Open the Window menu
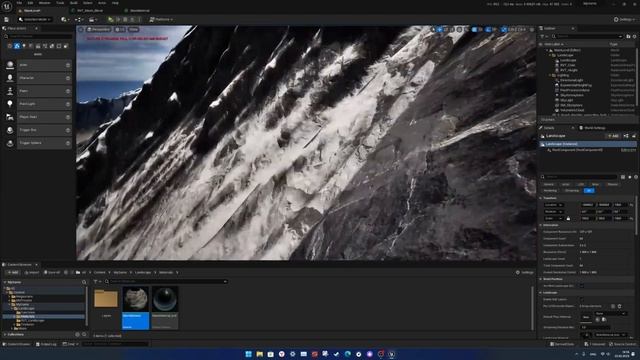This screenshot has width=640, height=360. (x=44, y=3)
